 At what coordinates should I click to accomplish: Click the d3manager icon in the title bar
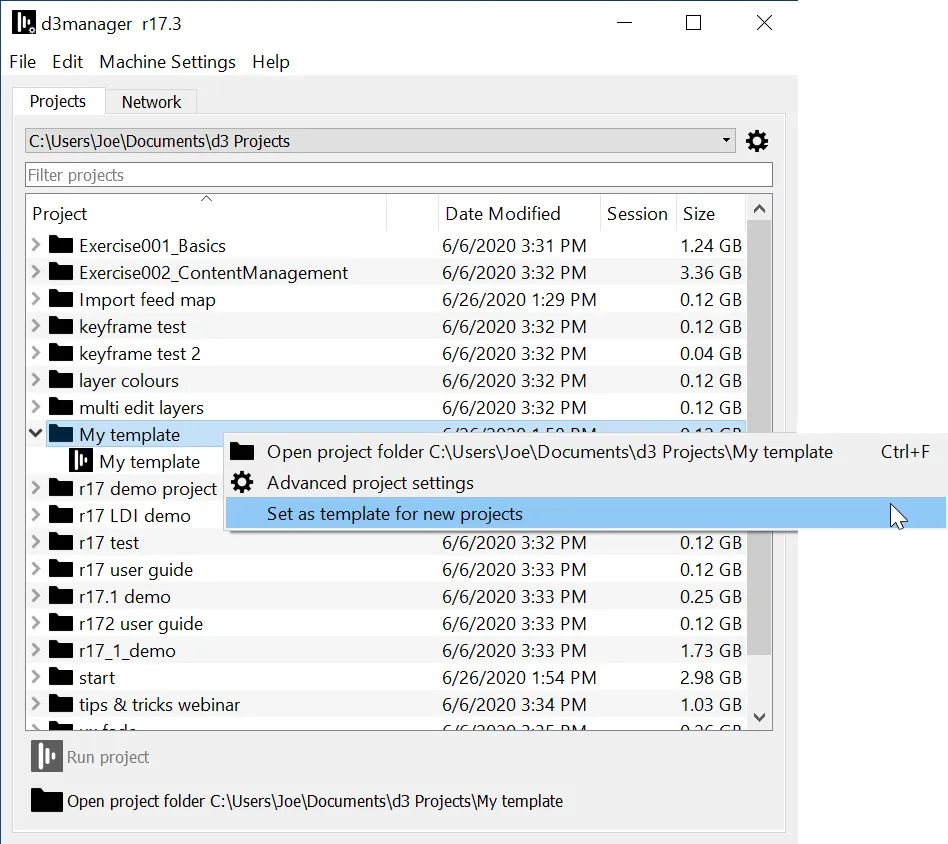(x=24, y=22)
